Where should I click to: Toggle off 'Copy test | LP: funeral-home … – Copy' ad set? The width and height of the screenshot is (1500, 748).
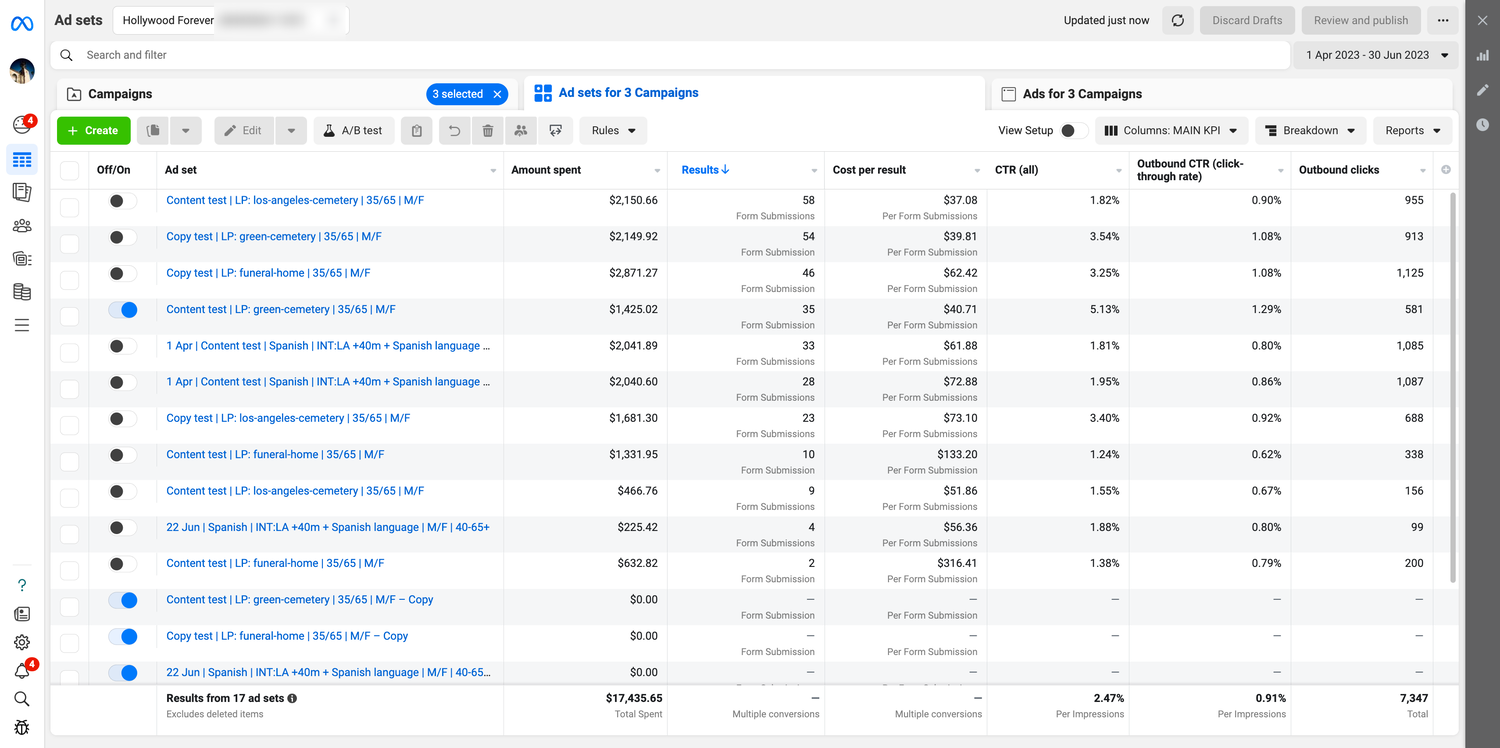coord(122,637)
